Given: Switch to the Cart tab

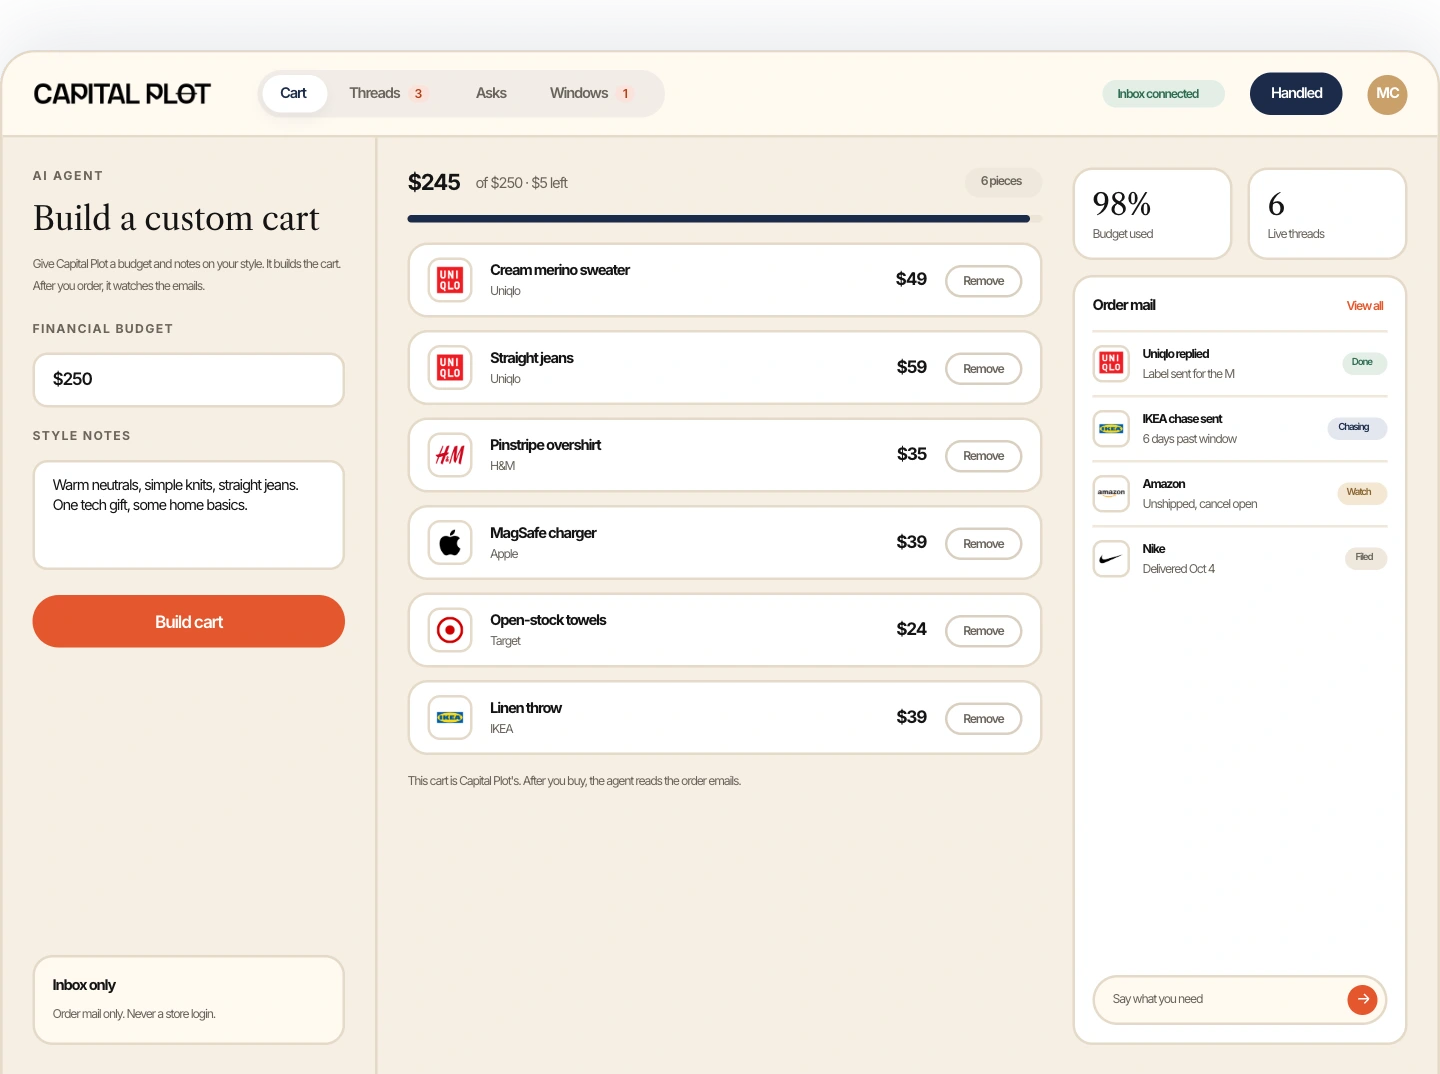Looking at the screenshot, I should pos(294,93).
